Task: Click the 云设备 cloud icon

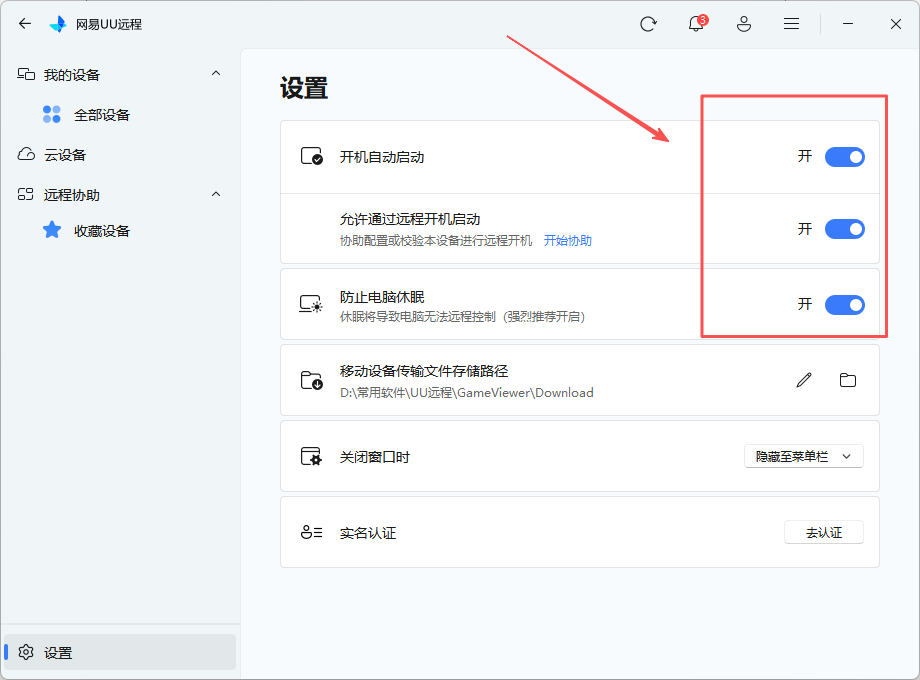Action: click(x=26, y=154)
